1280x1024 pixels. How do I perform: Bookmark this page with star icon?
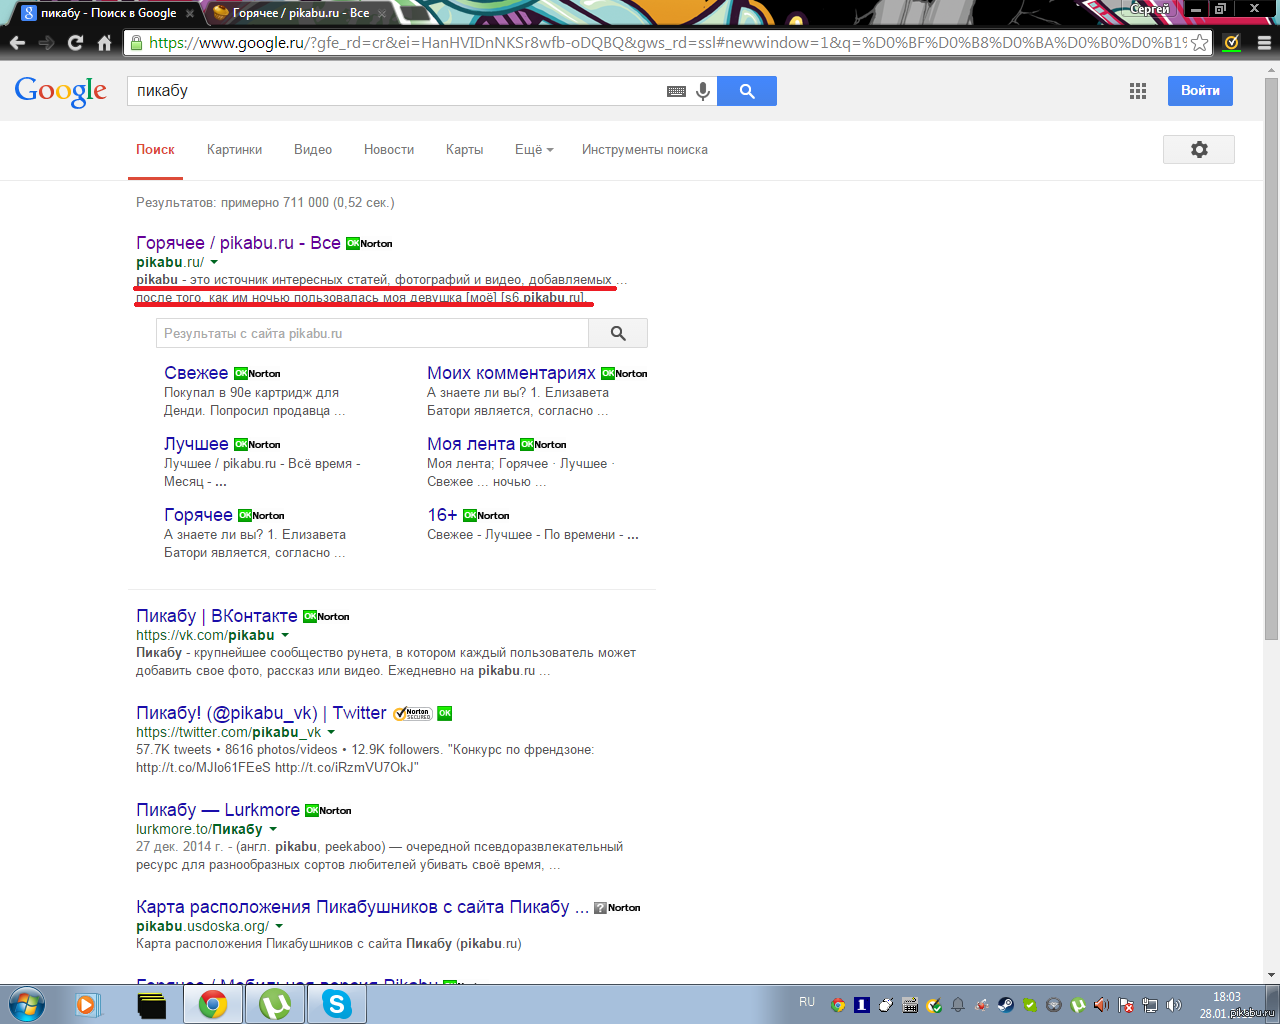point(1199,43)
